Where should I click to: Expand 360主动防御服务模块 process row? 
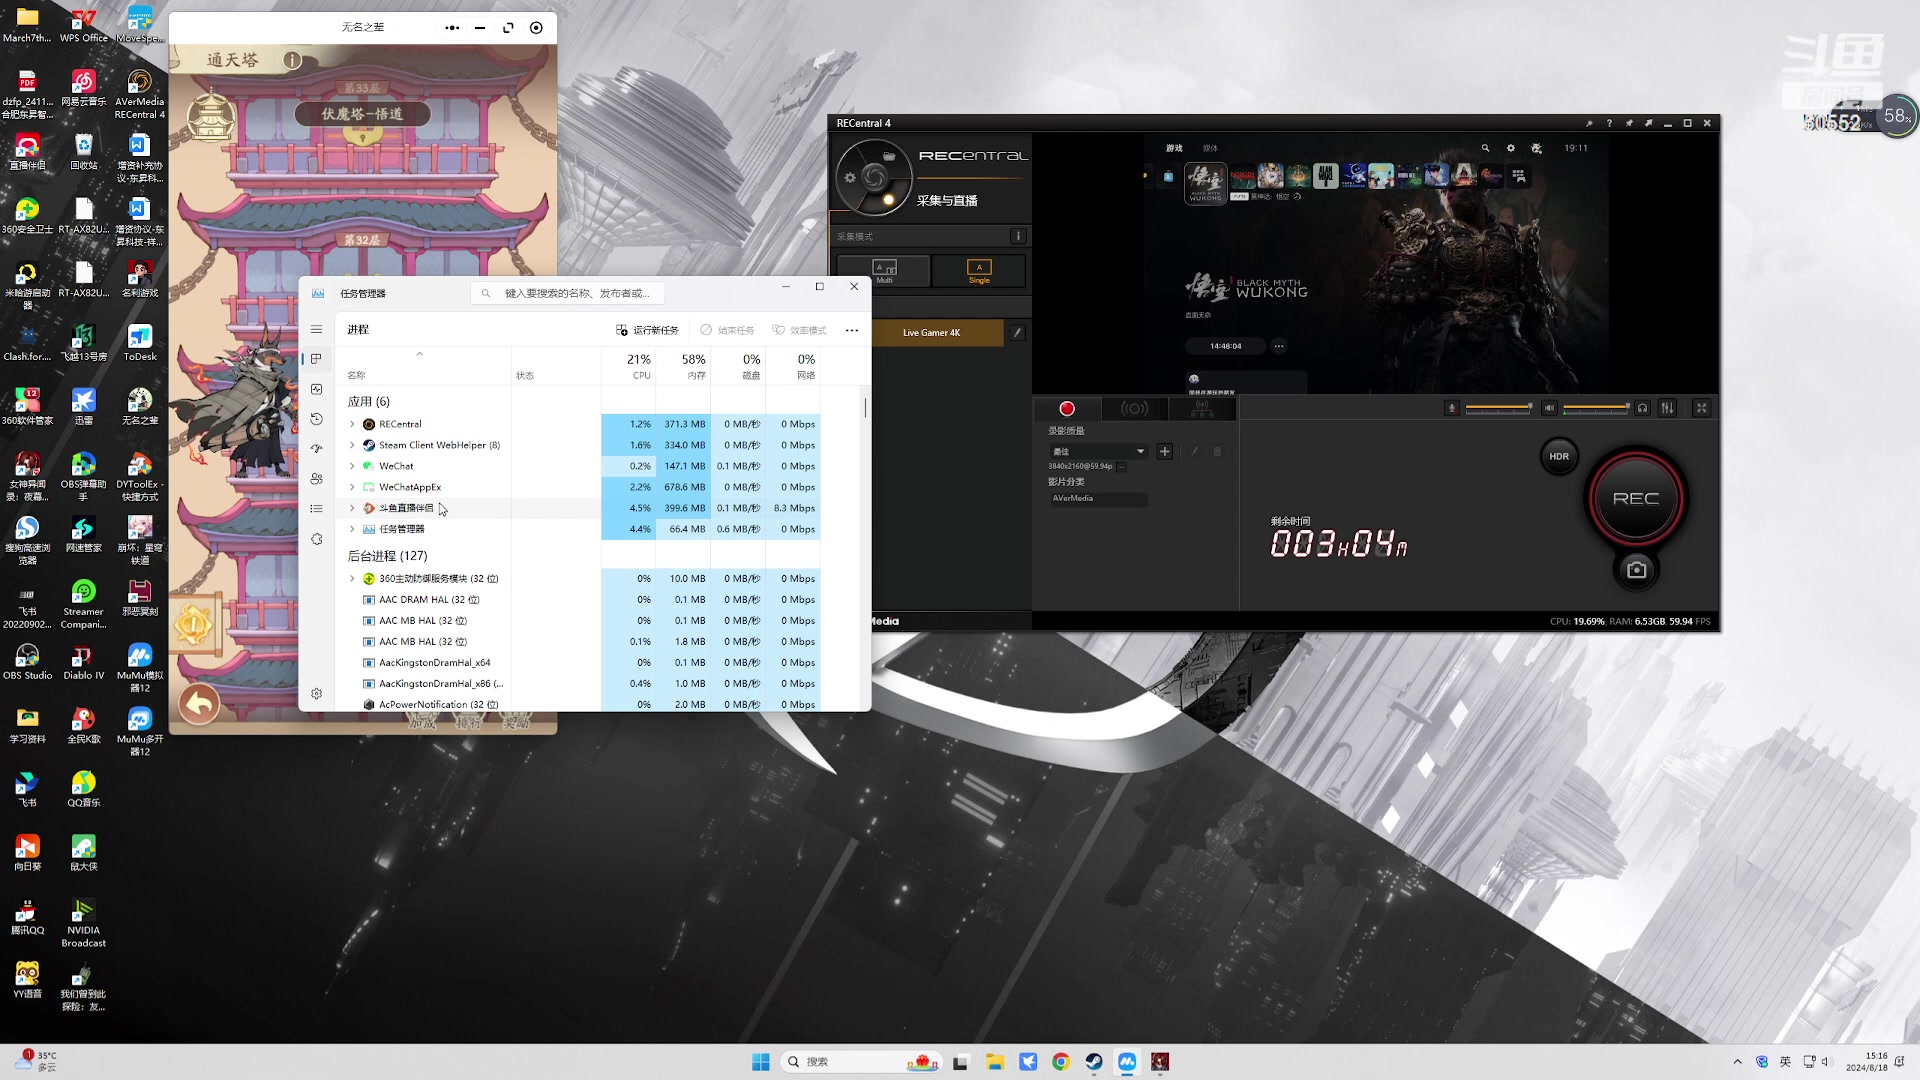(x=352, y=579)
